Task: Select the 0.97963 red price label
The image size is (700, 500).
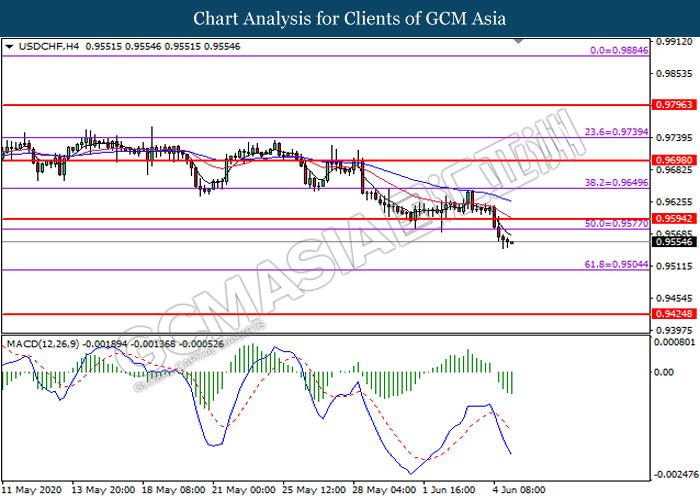Action: 674,105
